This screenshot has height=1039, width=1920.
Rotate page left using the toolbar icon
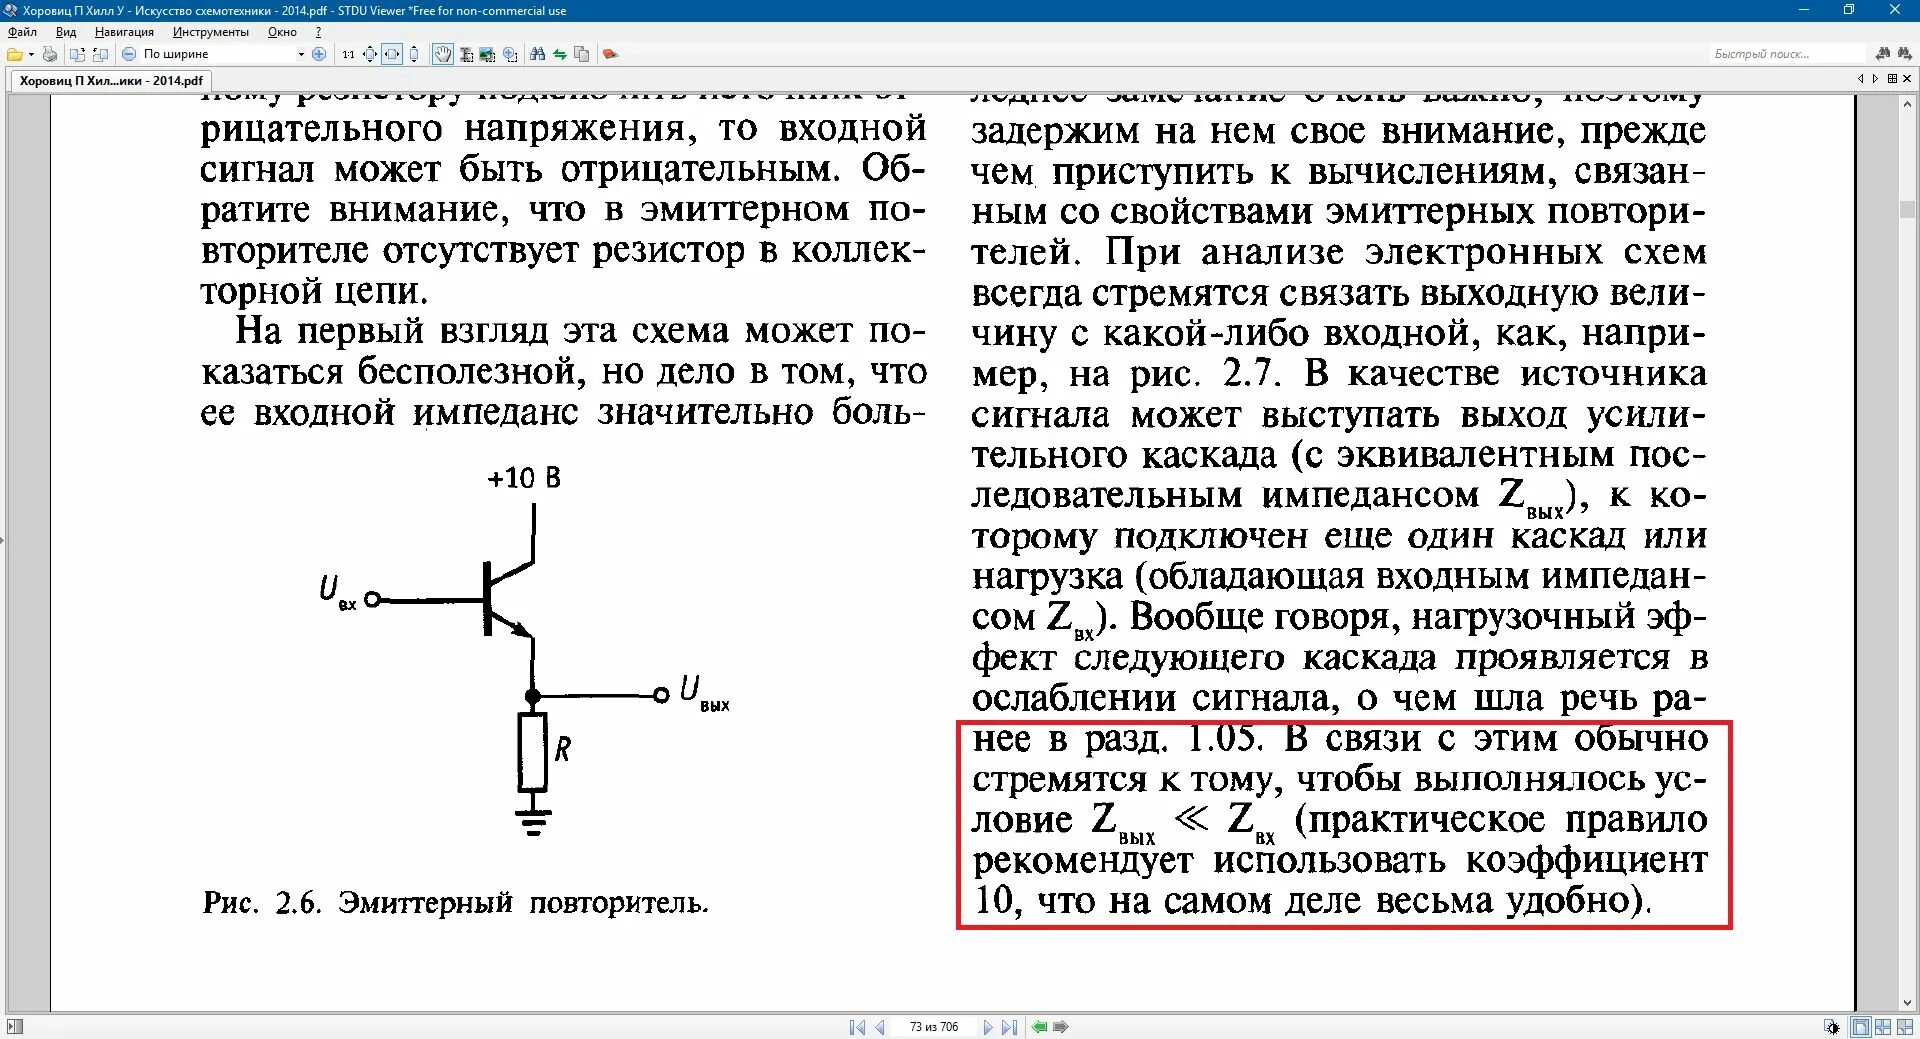point(100,54)
